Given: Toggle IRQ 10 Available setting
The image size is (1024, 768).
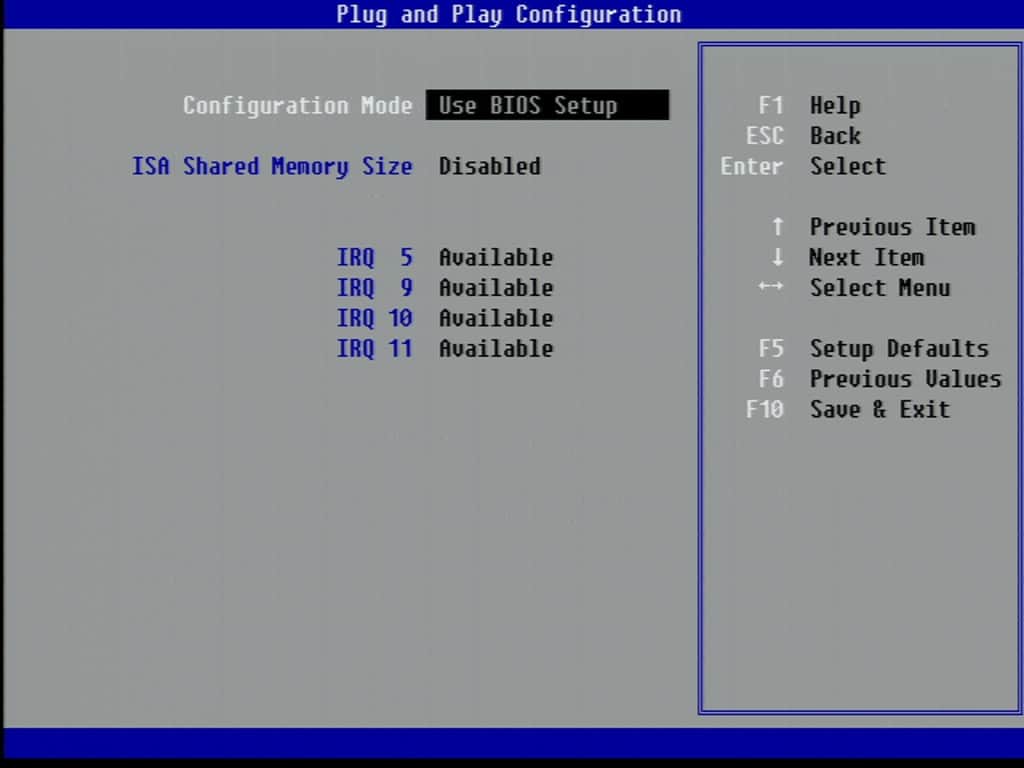Looking at the screenshot, I should (496, 318).
